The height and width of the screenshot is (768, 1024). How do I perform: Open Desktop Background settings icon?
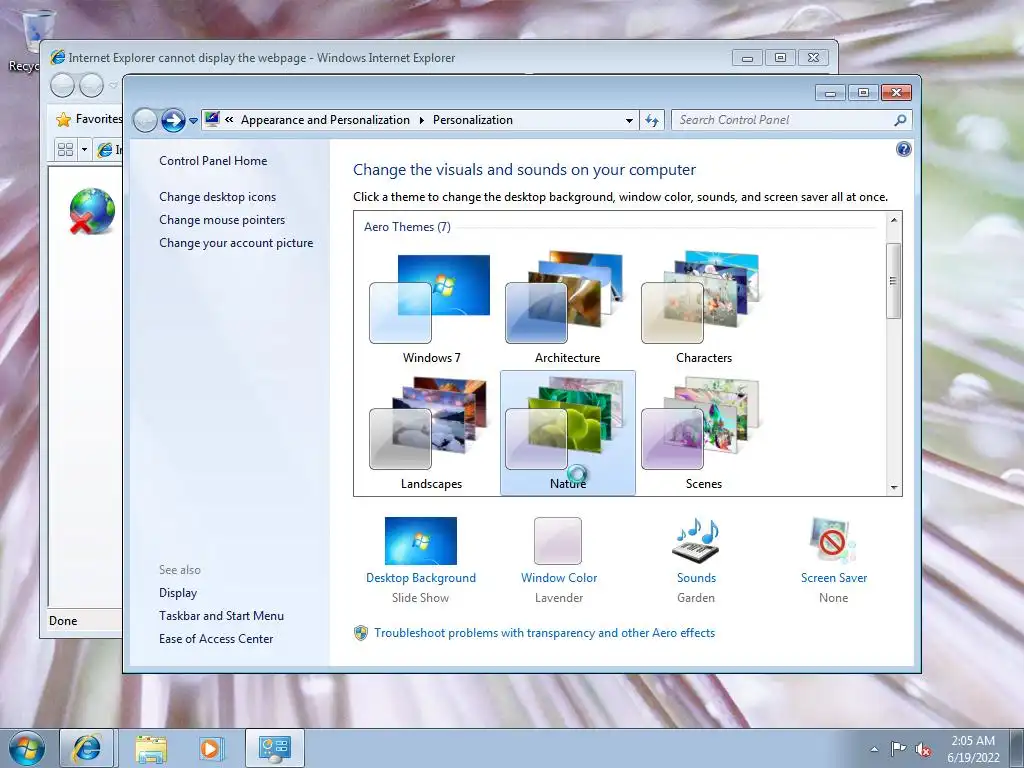[421, 541]
